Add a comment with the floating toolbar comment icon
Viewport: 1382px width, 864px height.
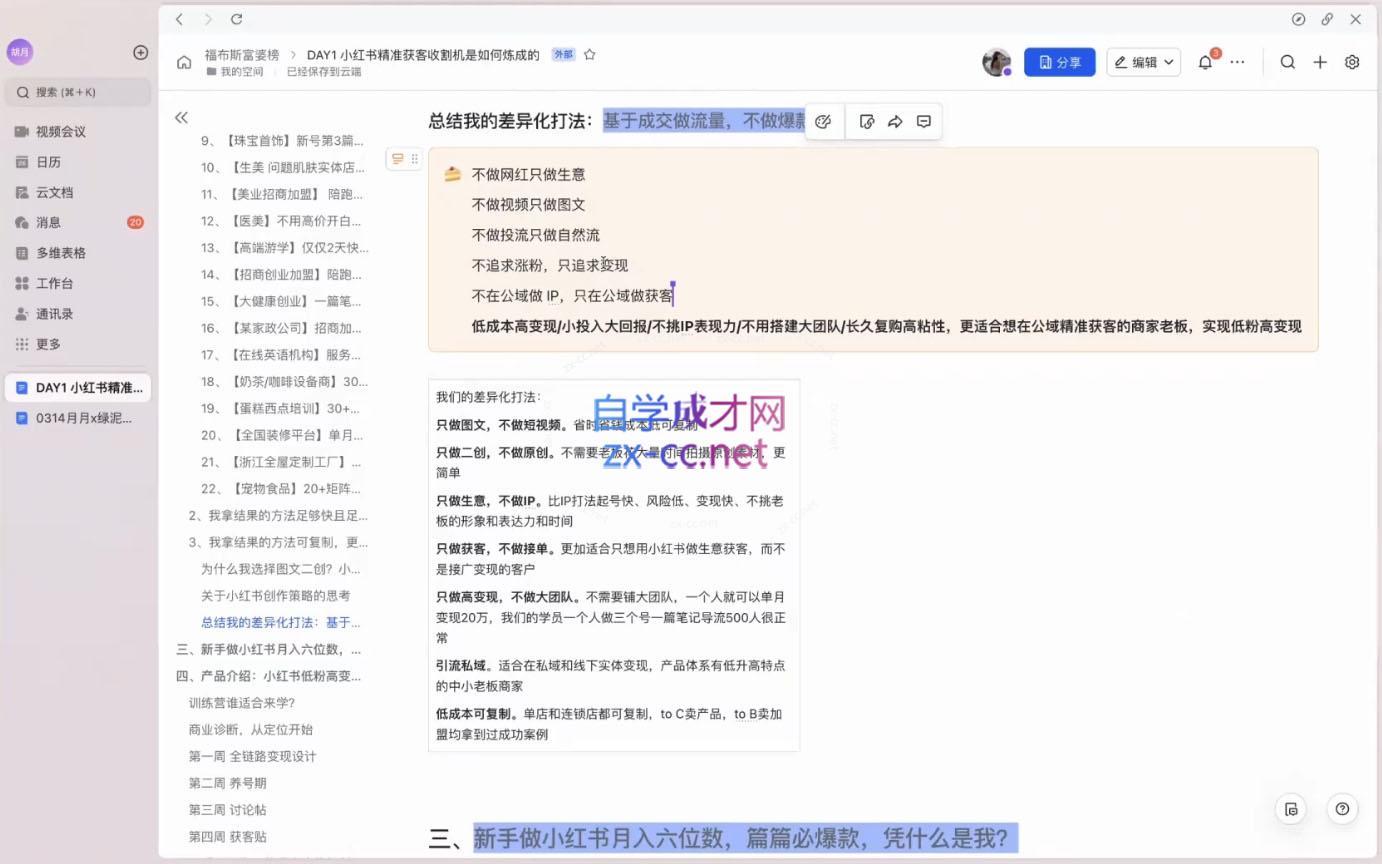pyautogui.click(x=923, y=121)
